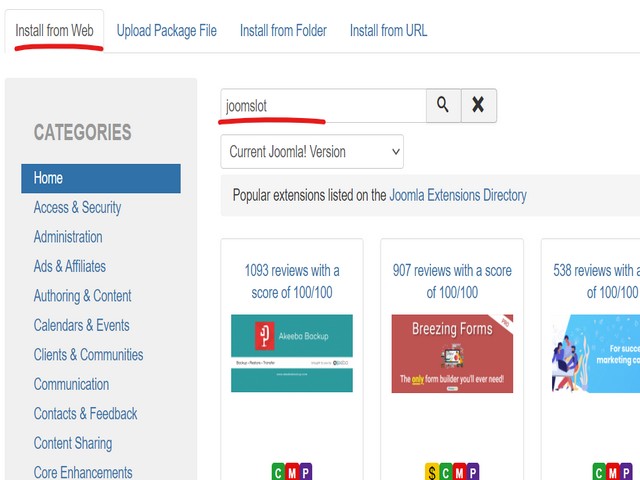This screenshot has height=480, width=640.
Task: Open the Administration category
Action: click(68, 237)
